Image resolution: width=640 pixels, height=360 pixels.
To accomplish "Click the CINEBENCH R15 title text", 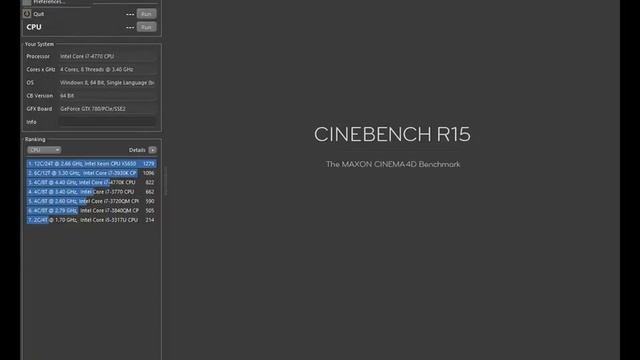I will pyautogui.click(x=392, y=134).
